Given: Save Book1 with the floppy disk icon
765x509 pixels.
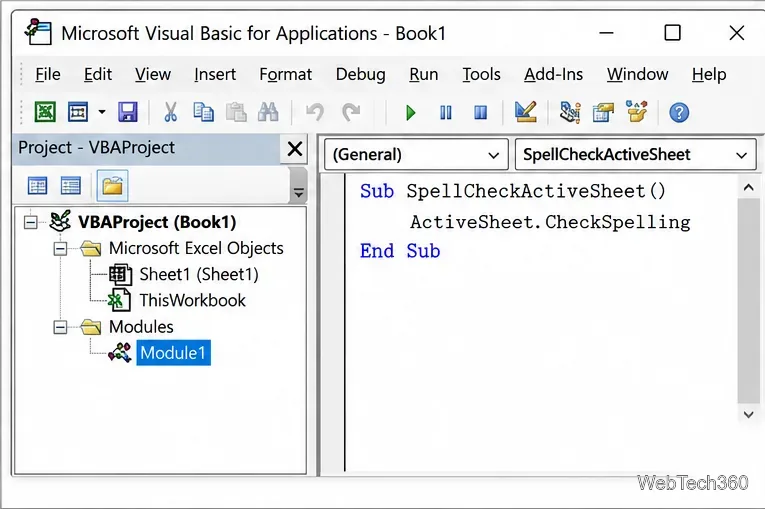Looking at the screenshot, I should (x=128, y=112).
